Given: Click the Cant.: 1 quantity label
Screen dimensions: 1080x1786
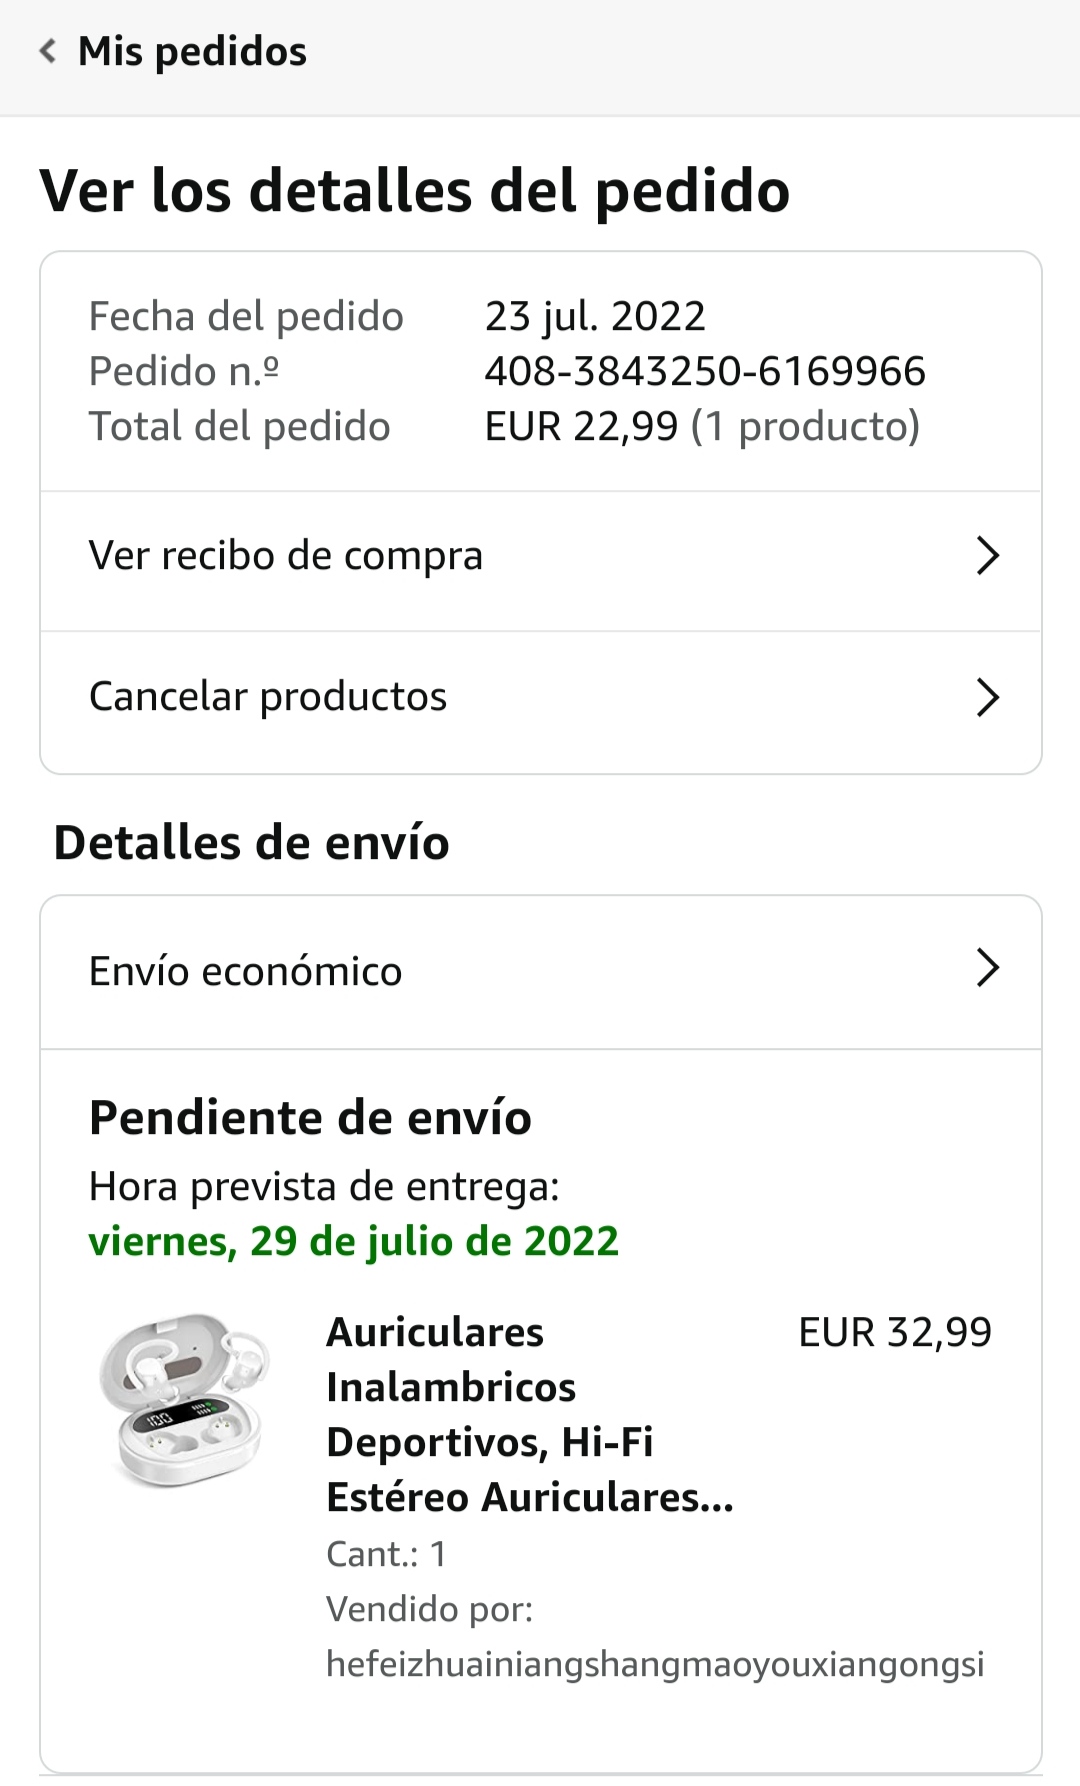Looking at the screenshot, I should tap(386, 1553).
